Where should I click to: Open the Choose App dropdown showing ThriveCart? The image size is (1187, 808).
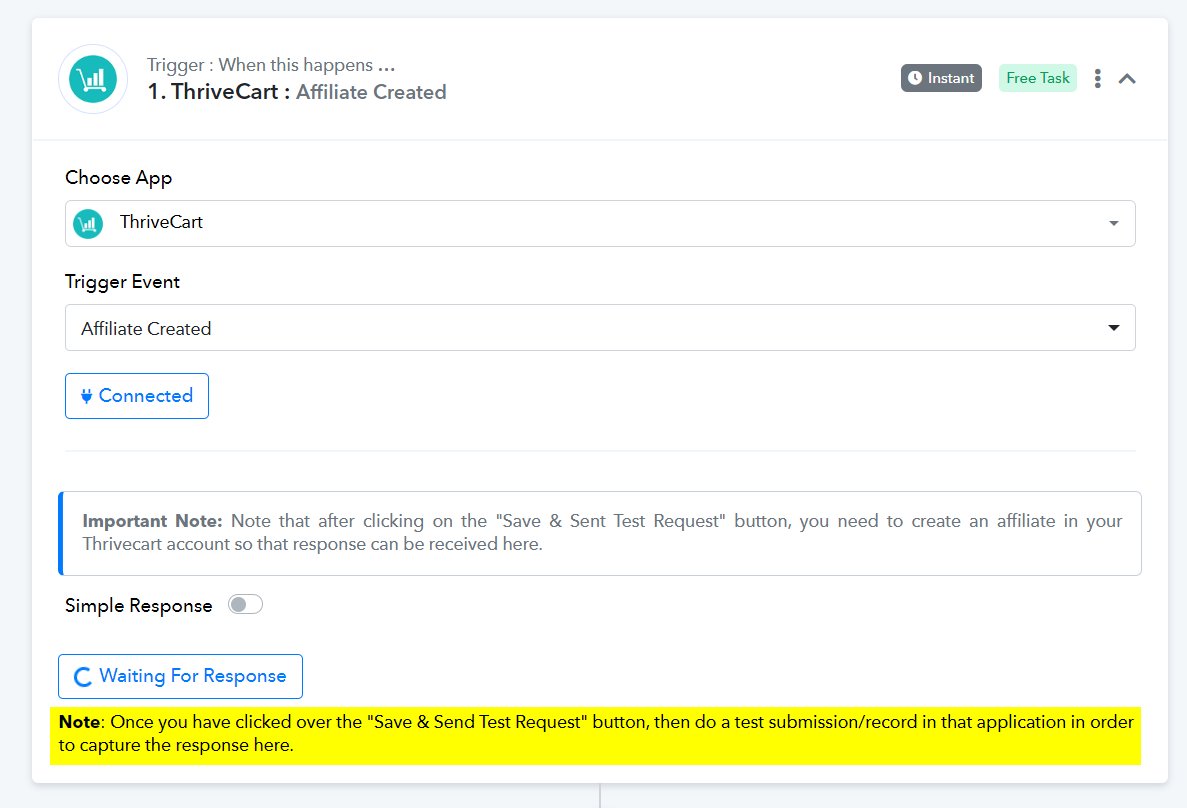[x=600, y=223]
